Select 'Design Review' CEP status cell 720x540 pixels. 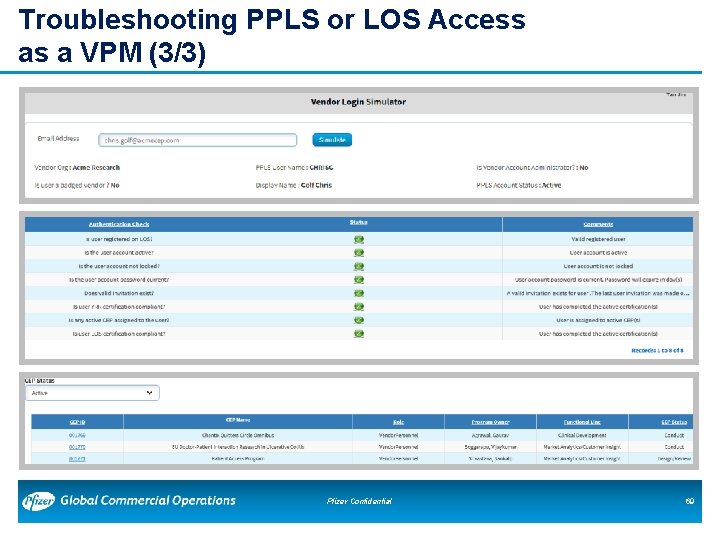click(674, 459)
